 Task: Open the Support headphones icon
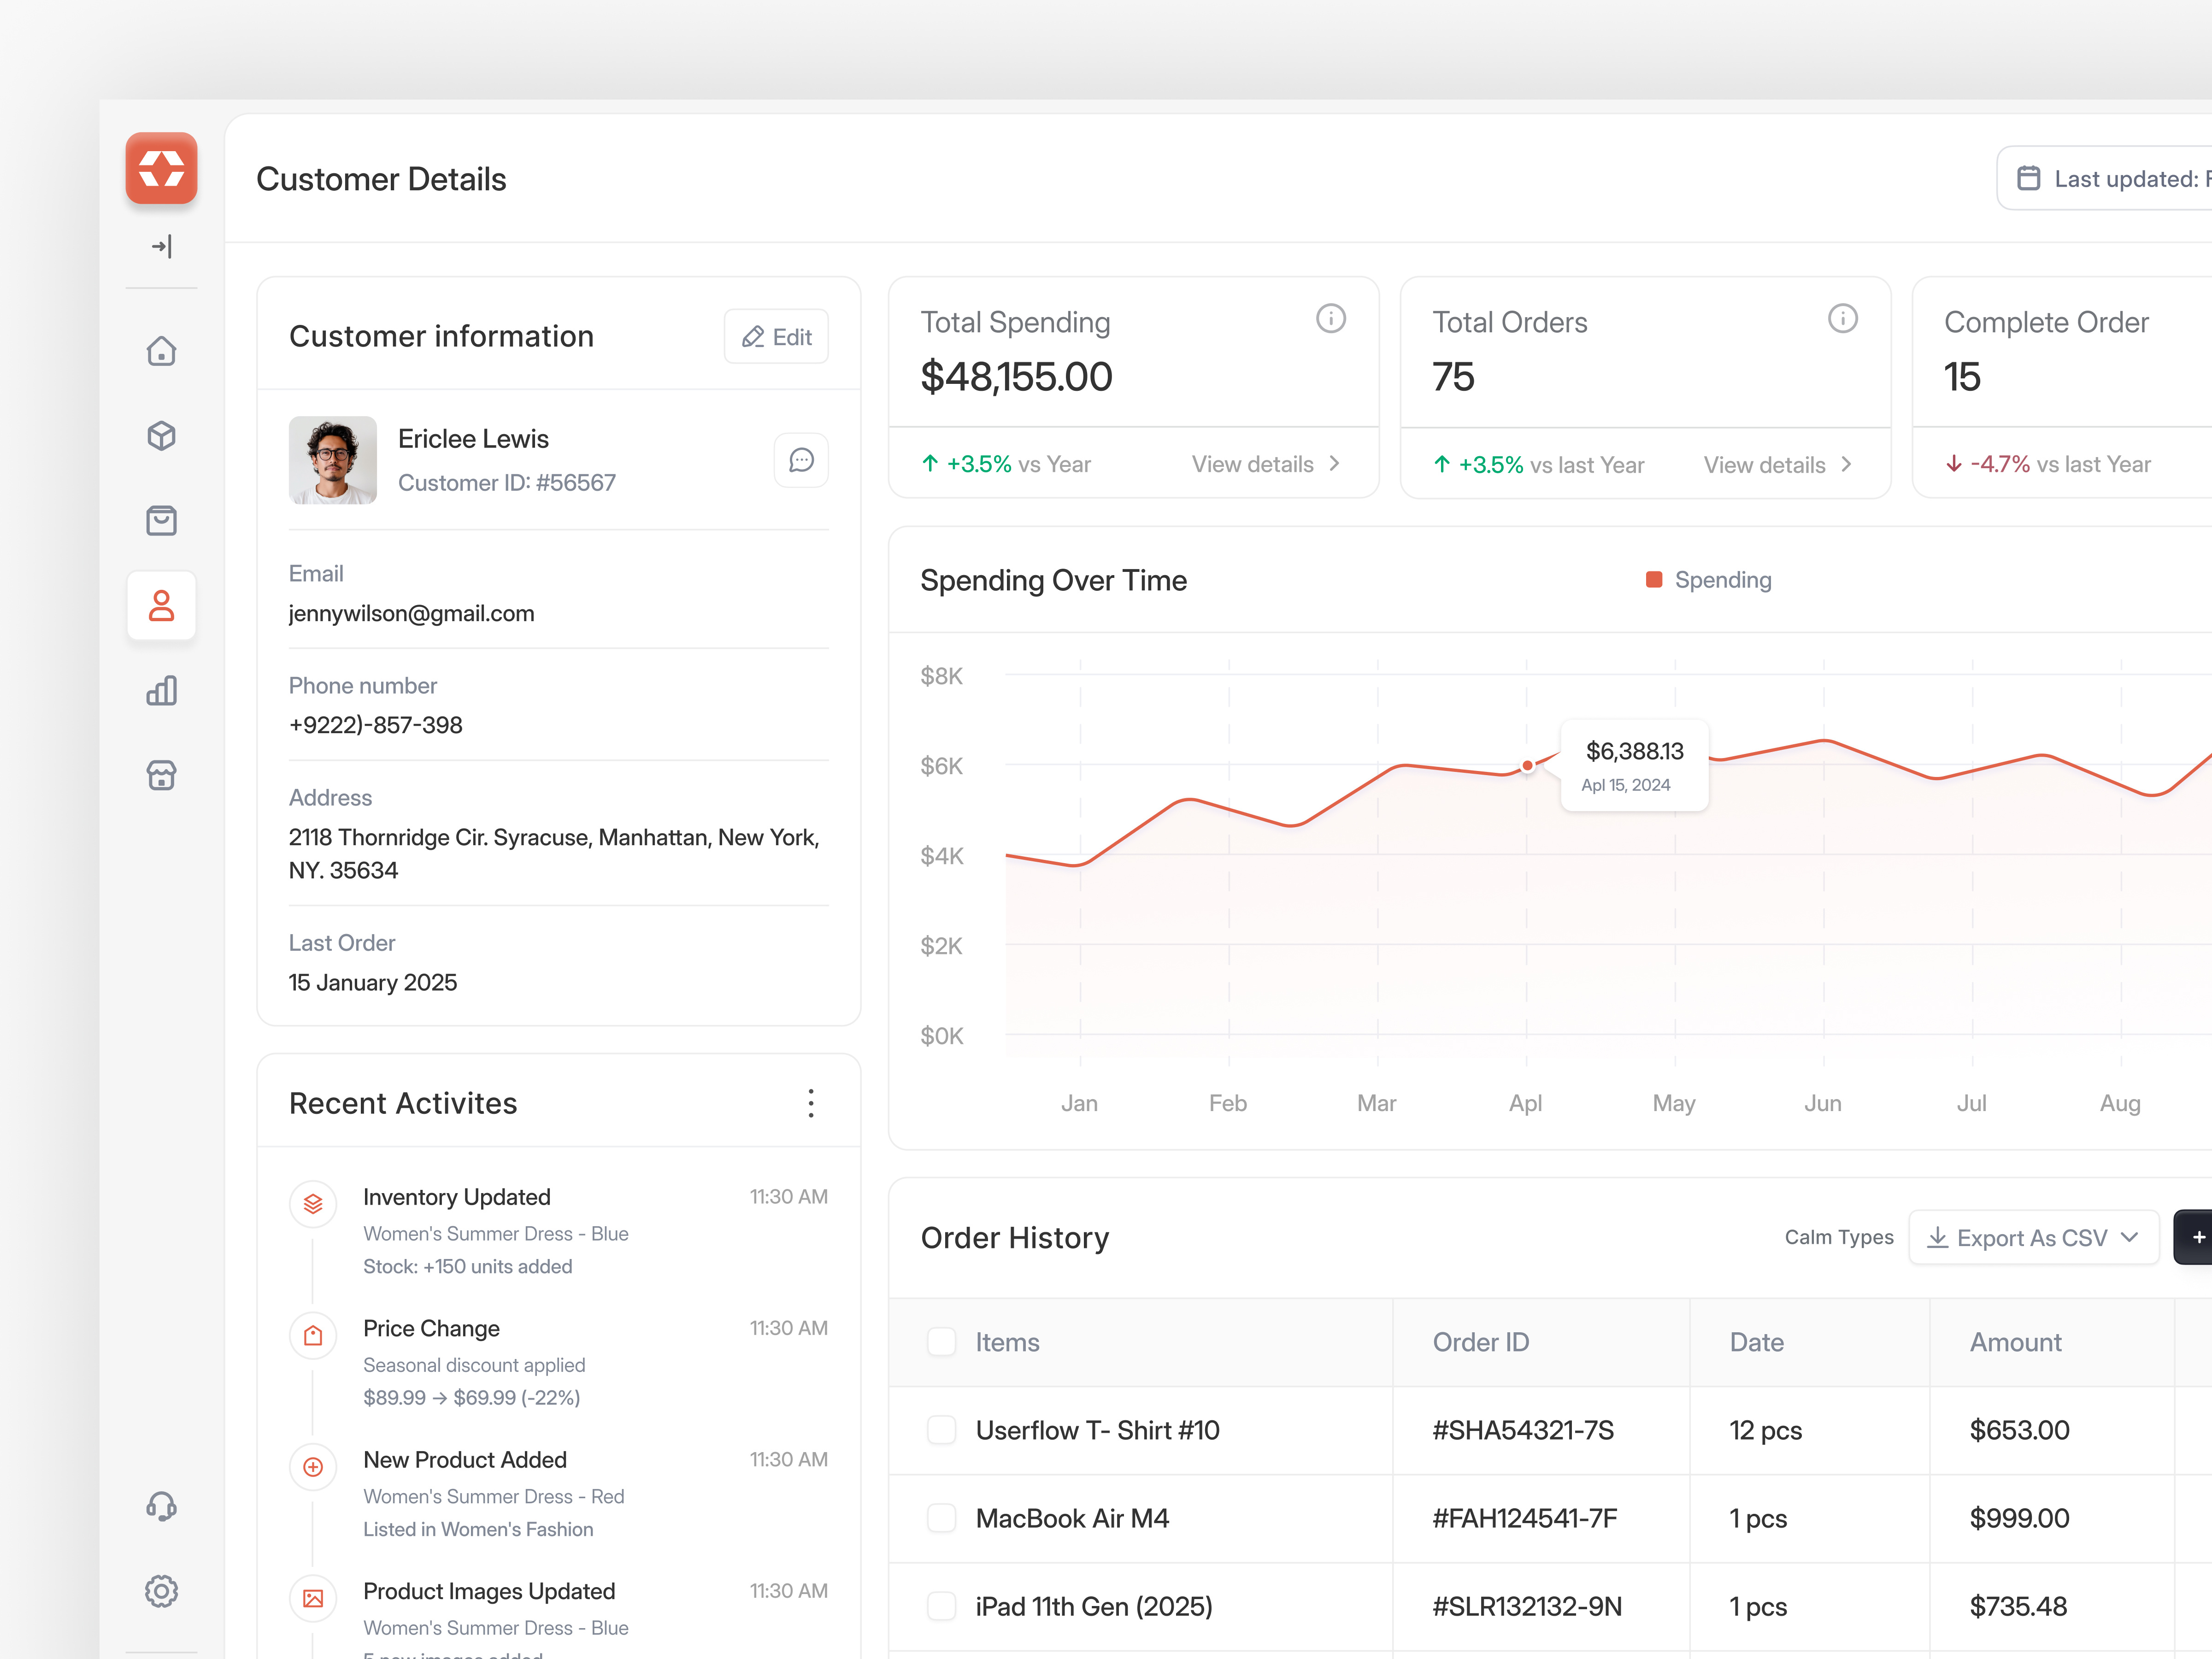[161, 1506]
